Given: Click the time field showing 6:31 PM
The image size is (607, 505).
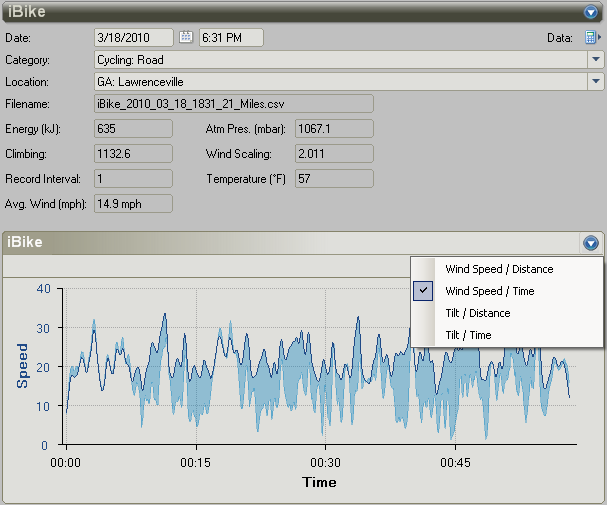Looking at the screenshot, I should point(231,38).
